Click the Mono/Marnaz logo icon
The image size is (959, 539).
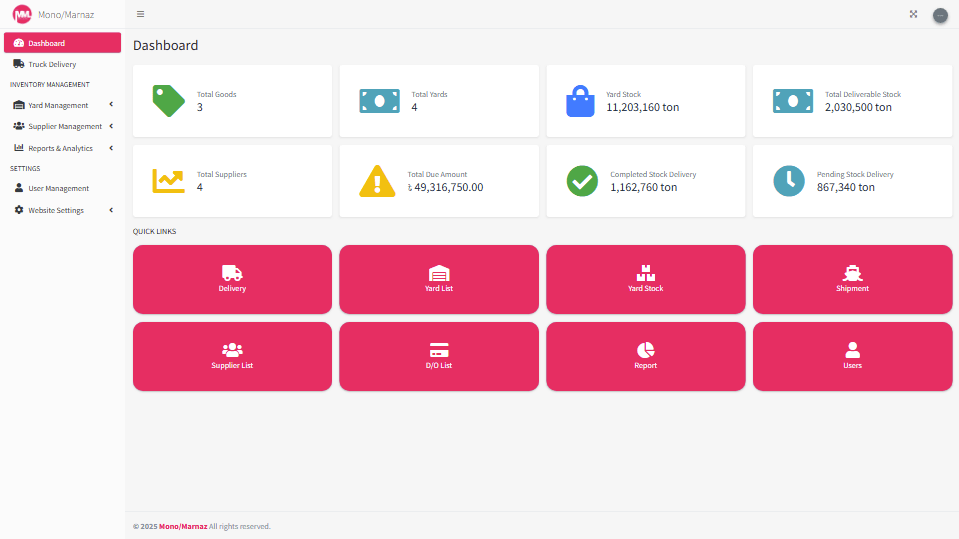tap(22, 14)
